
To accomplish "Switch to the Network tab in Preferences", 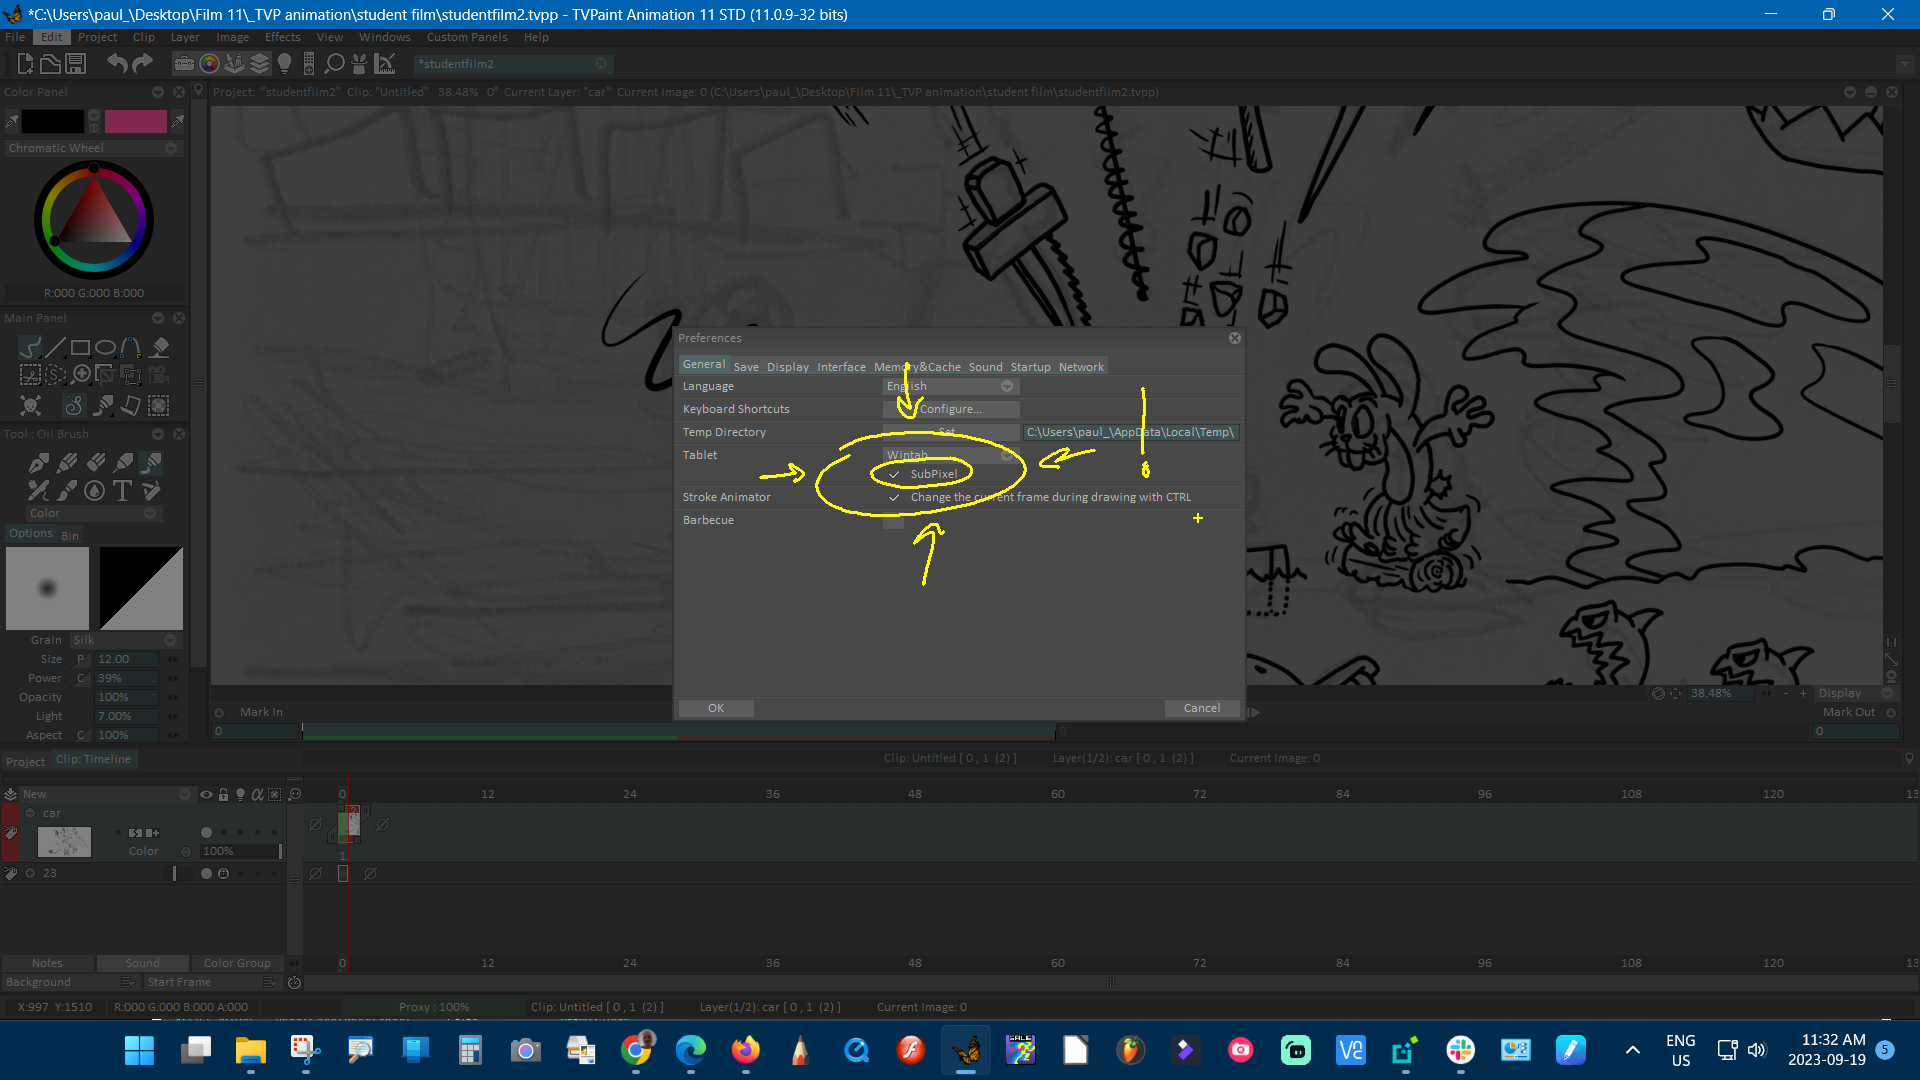I will tap(1081, 367).
